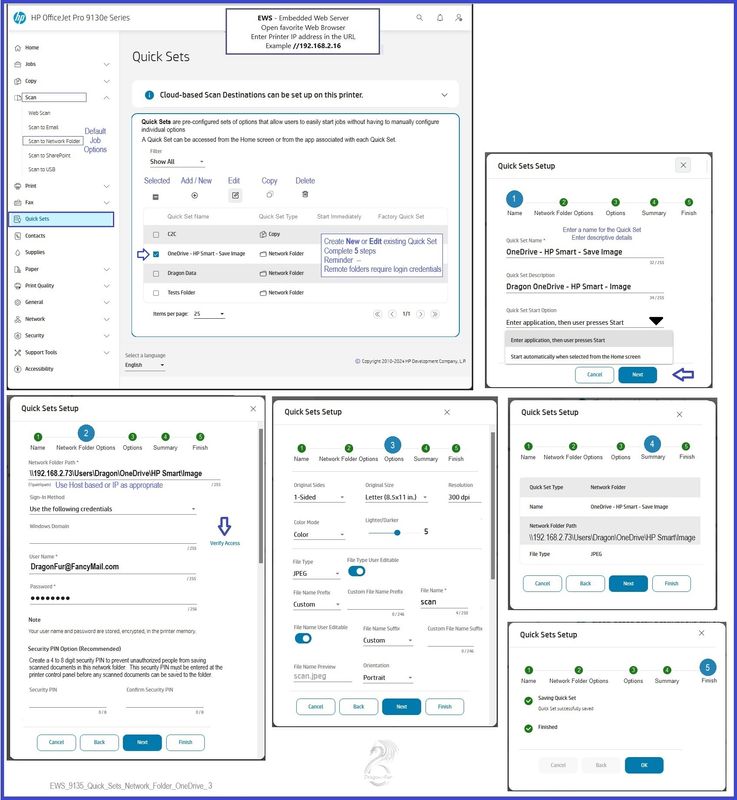The height and width of the screenshot is (800, 737).
Task: Click the Contacts icon in sidebar
Action: (x=18, y=236)
